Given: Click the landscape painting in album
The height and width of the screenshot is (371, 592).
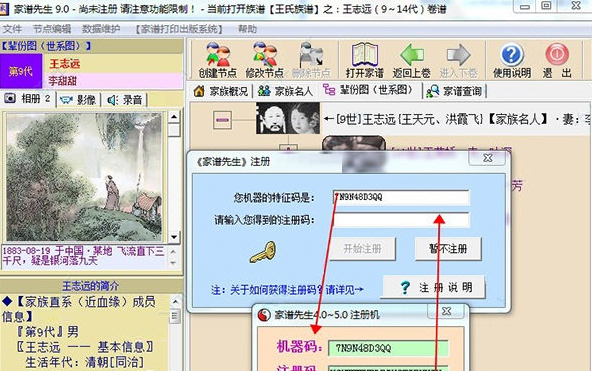Looking at the screenshot, I should 84,177.
